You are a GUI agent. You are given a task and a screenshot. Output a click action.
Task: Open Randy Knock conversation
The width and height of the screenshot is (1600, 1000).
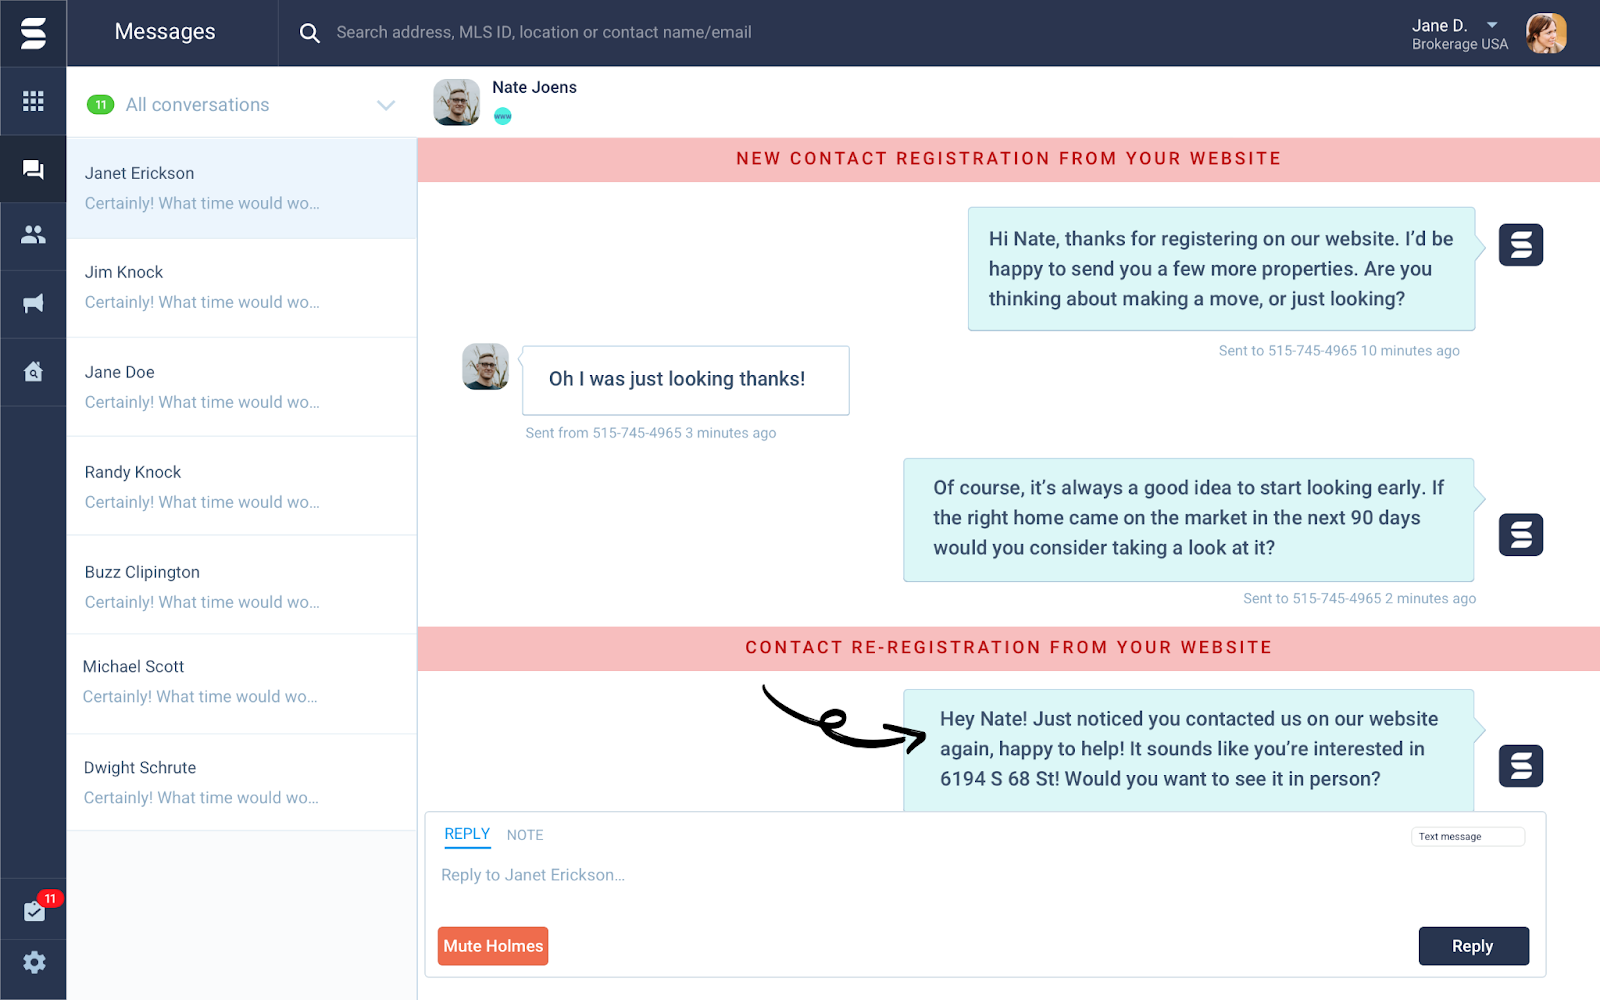click(x=241, y=486)
